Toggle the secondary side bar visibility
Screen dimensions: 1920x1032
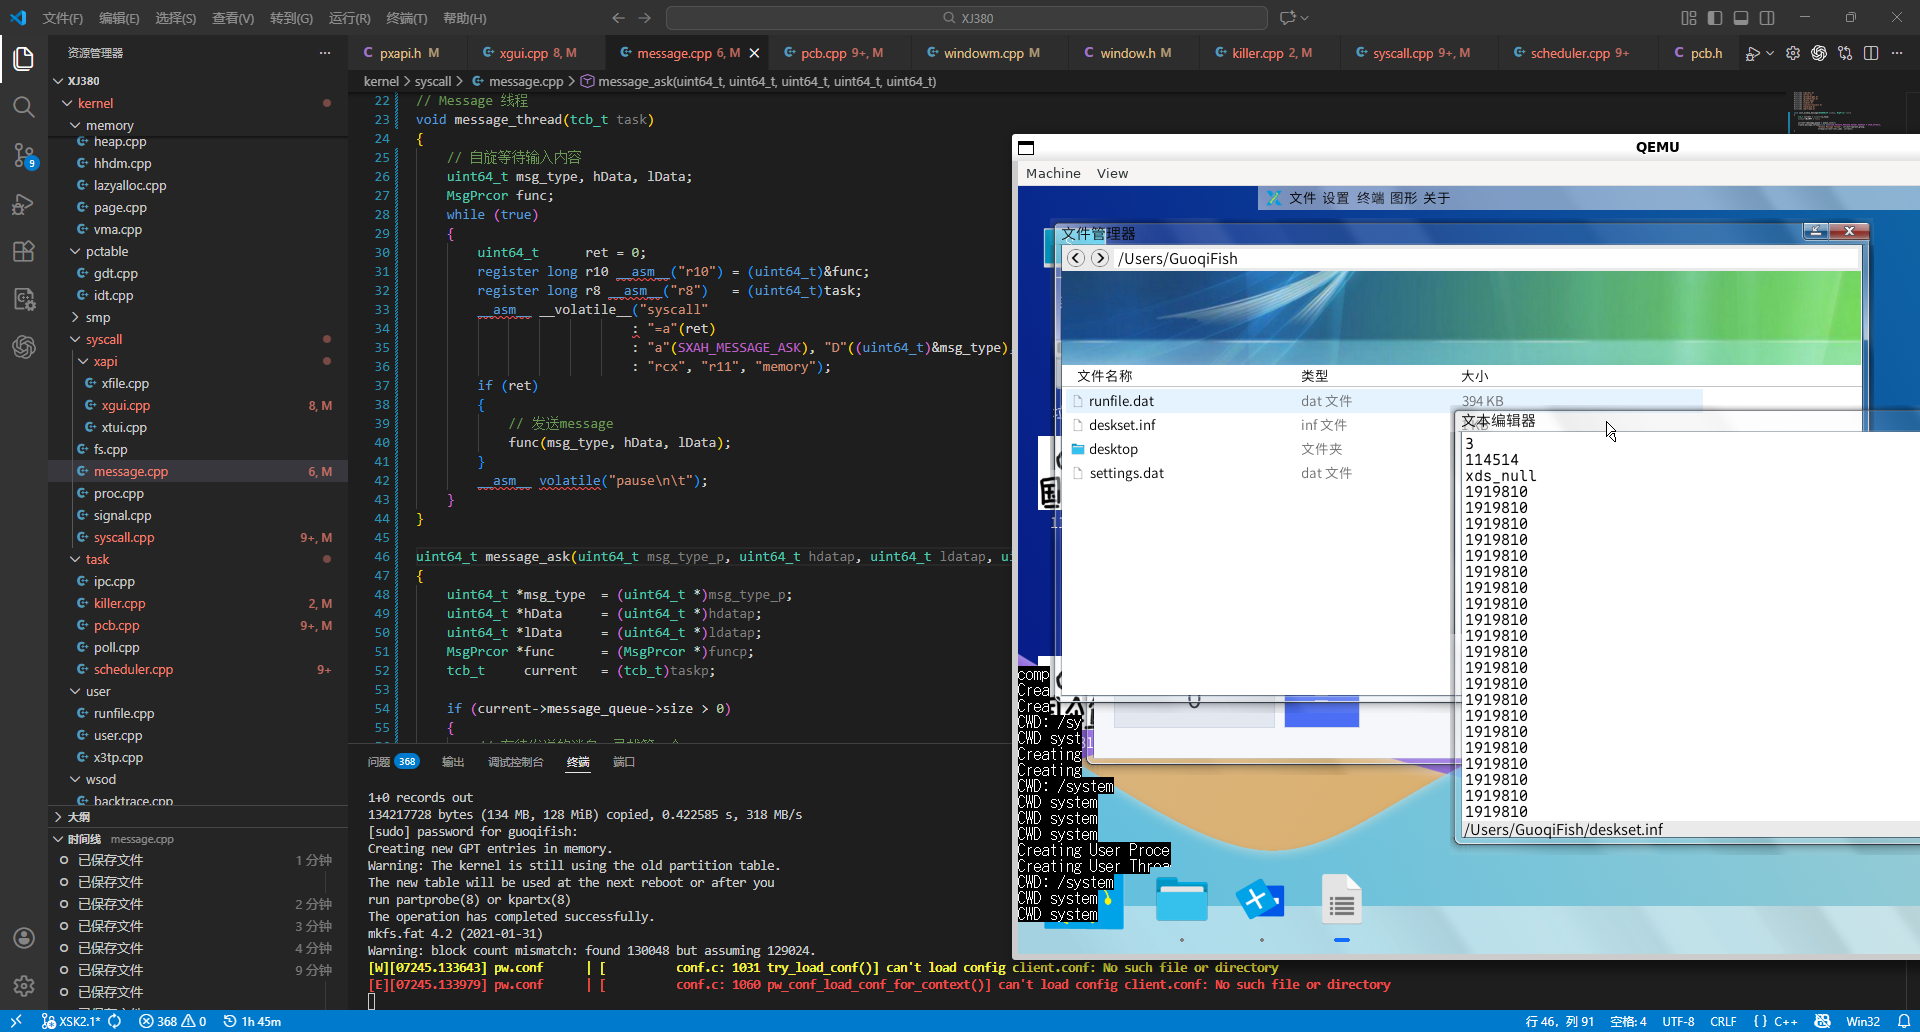[x=1767, y=18]
